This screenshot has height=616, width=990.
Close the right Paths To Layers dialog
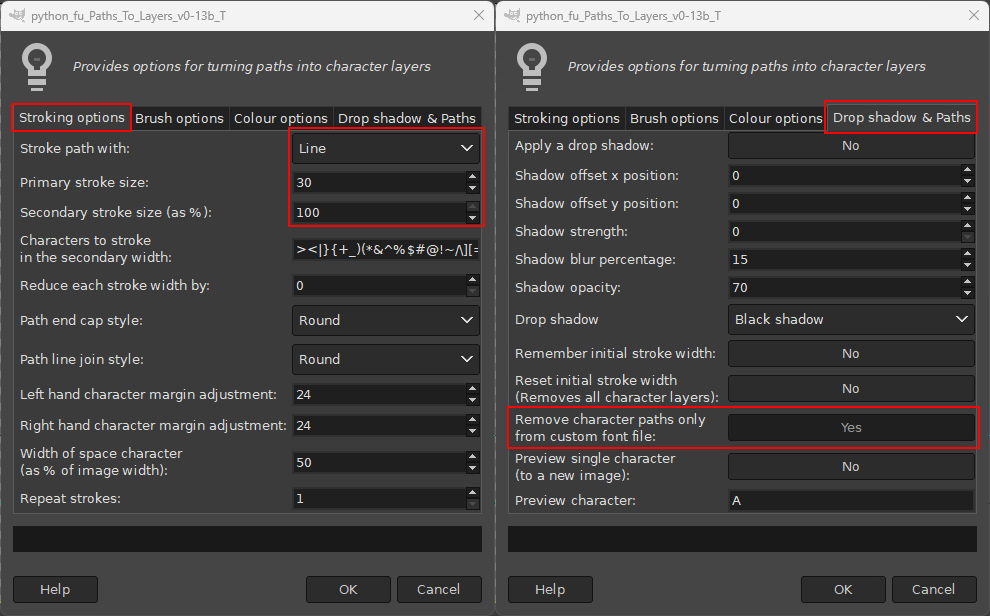974,15
